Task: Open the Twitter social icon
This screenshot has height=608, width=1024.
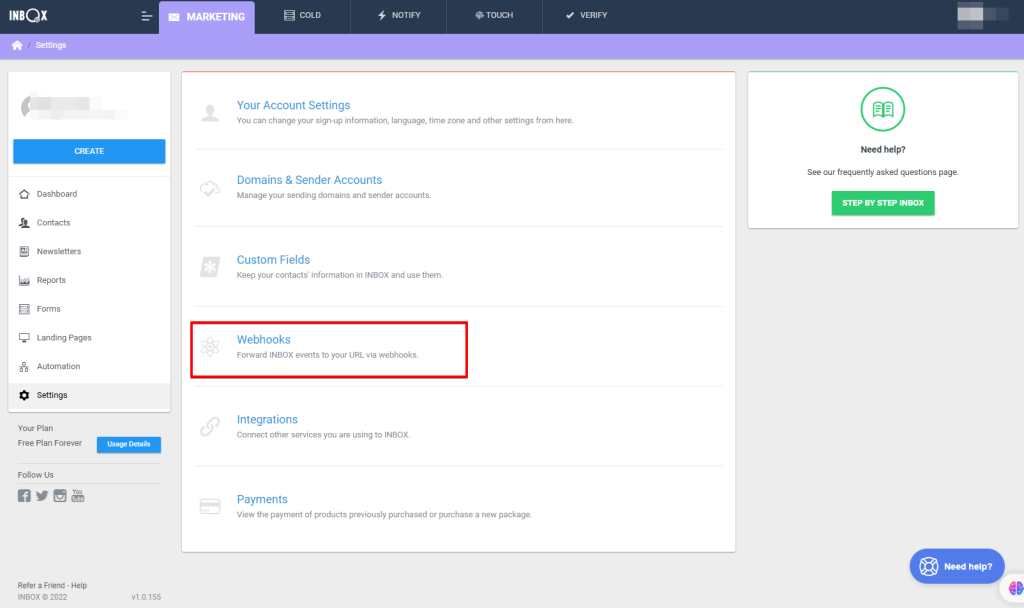Action: [x=42, y=496]
